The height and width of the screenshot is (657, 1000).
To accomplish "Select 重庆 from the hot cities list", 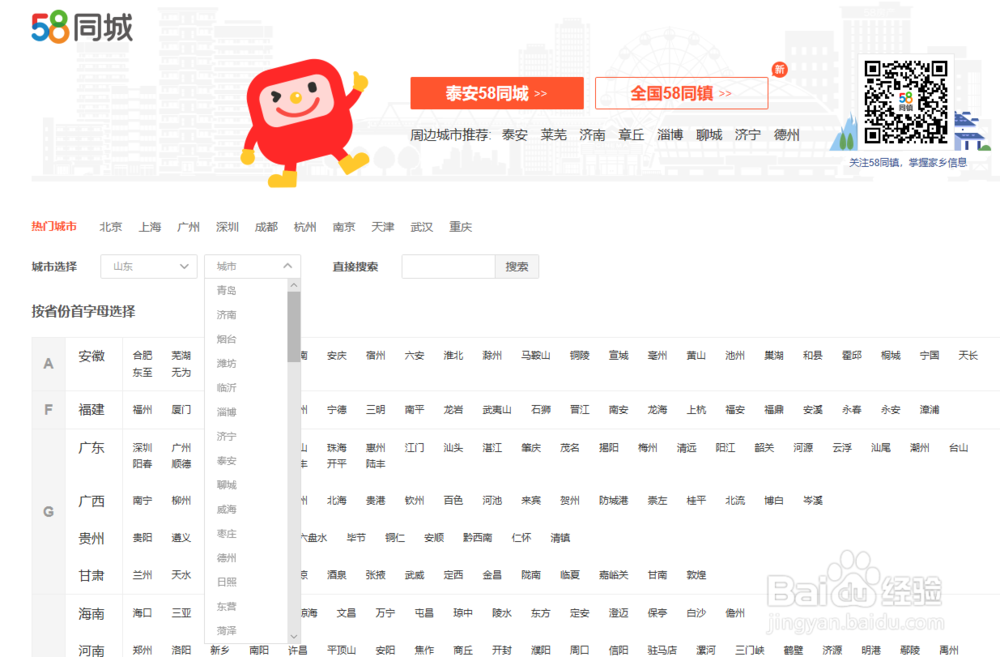I will [x=460, y=226].
